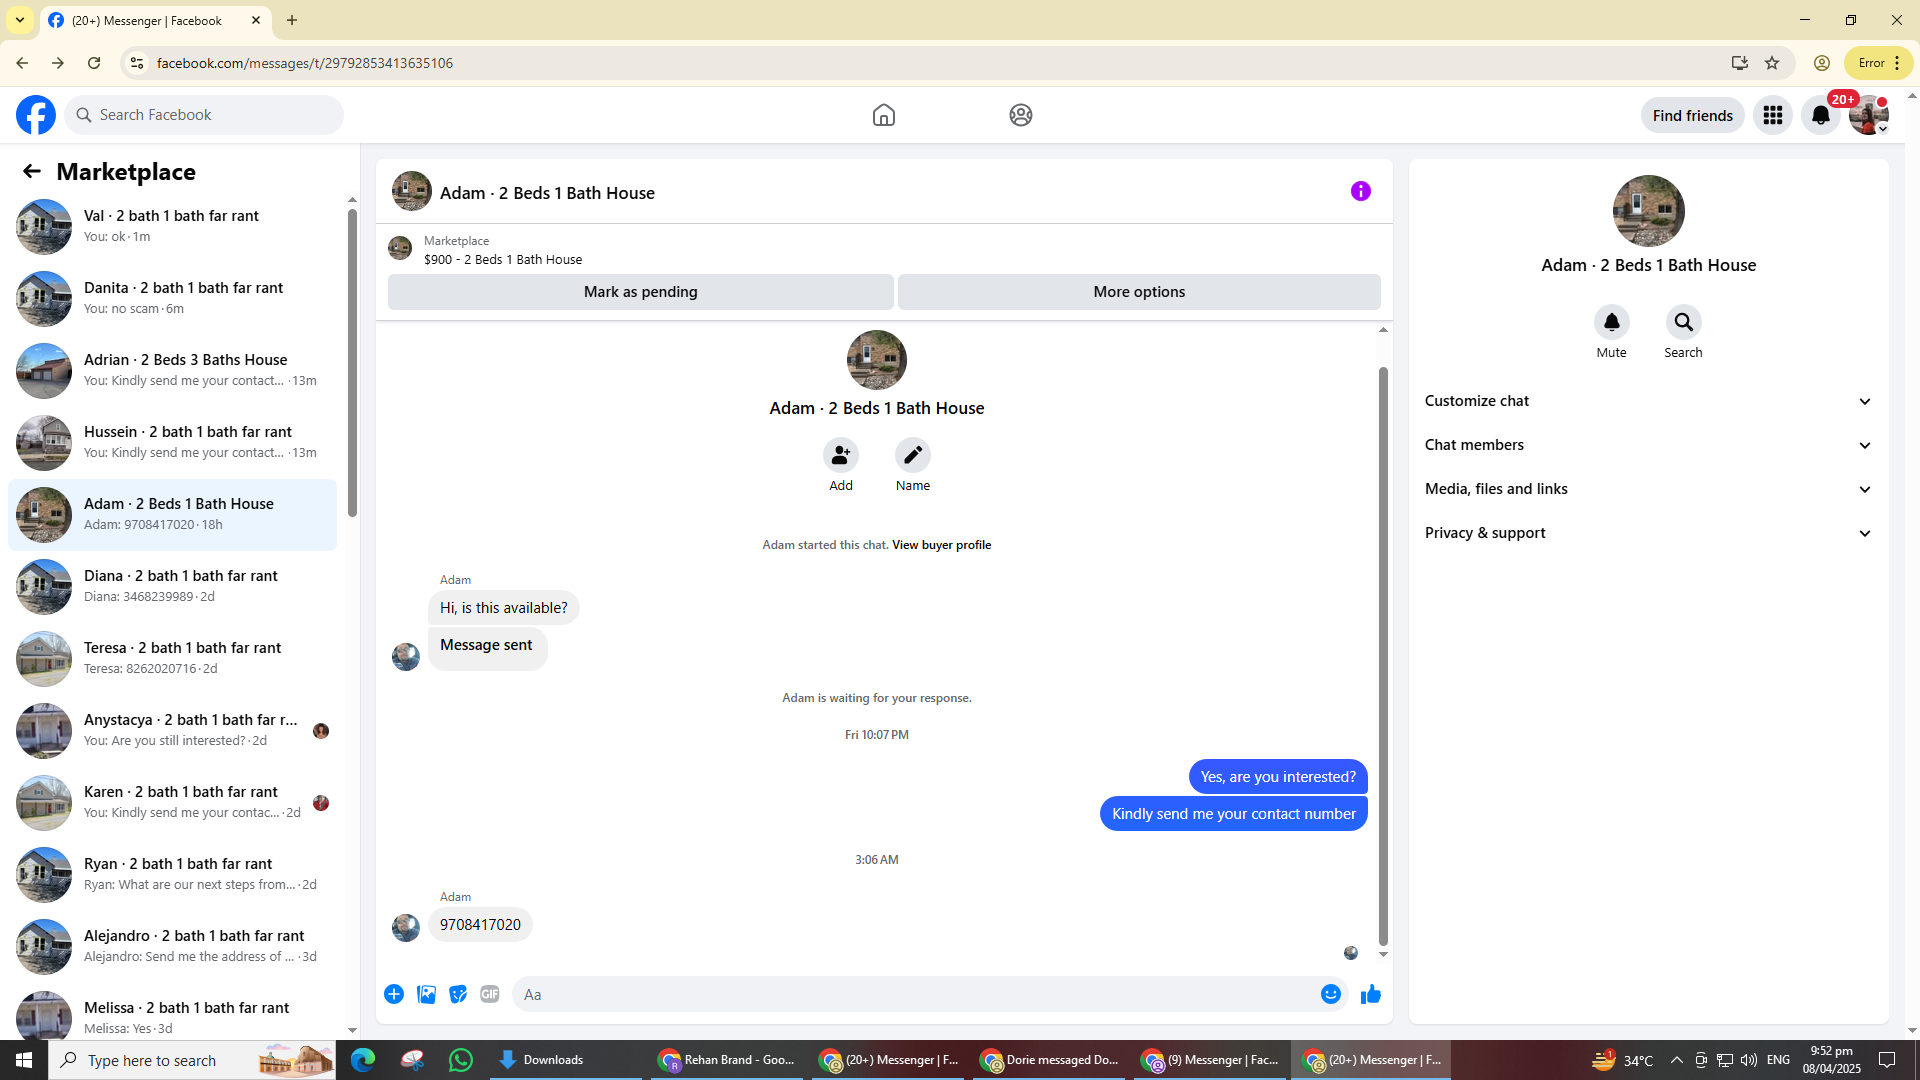Open the emoji picker in message box
Image resolution: width=1920 pixels, height=1080 pixels.
click(1330, 994)
